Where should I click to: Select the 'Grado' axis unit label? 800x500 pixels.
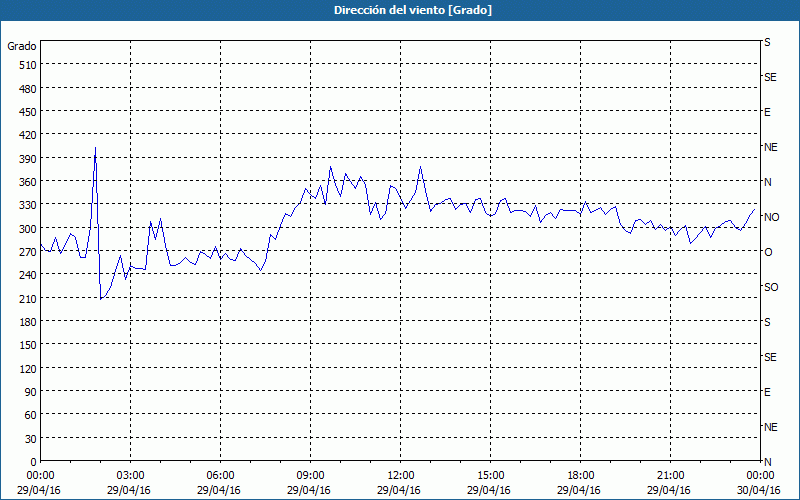[22, 46]
